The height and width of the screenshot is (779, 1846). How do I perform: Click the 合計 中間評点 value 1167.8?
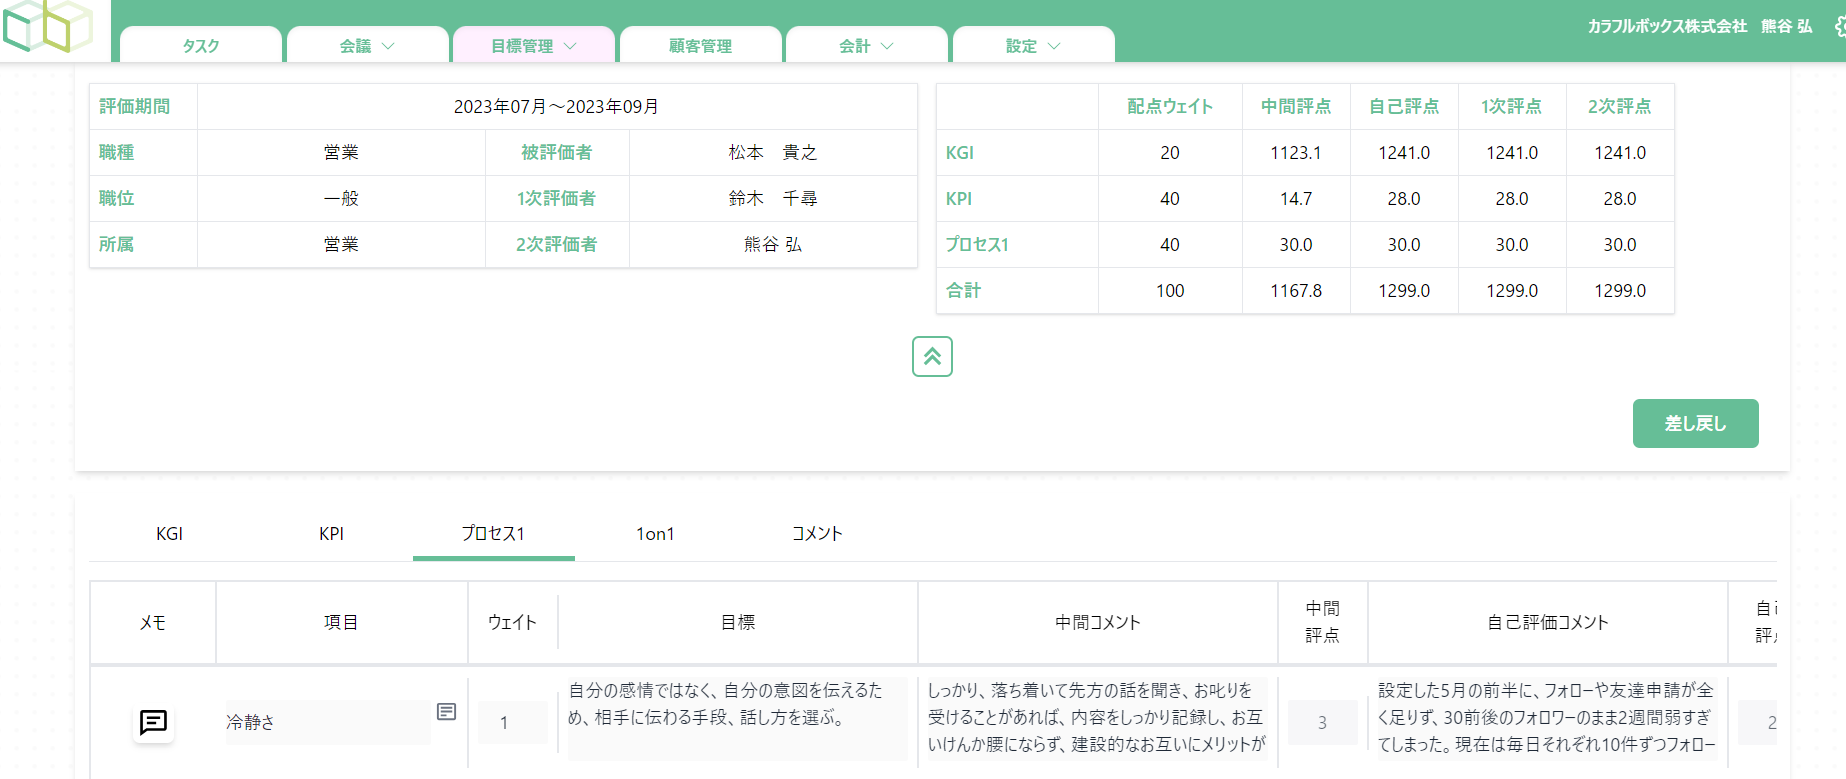pos(1296,291)
